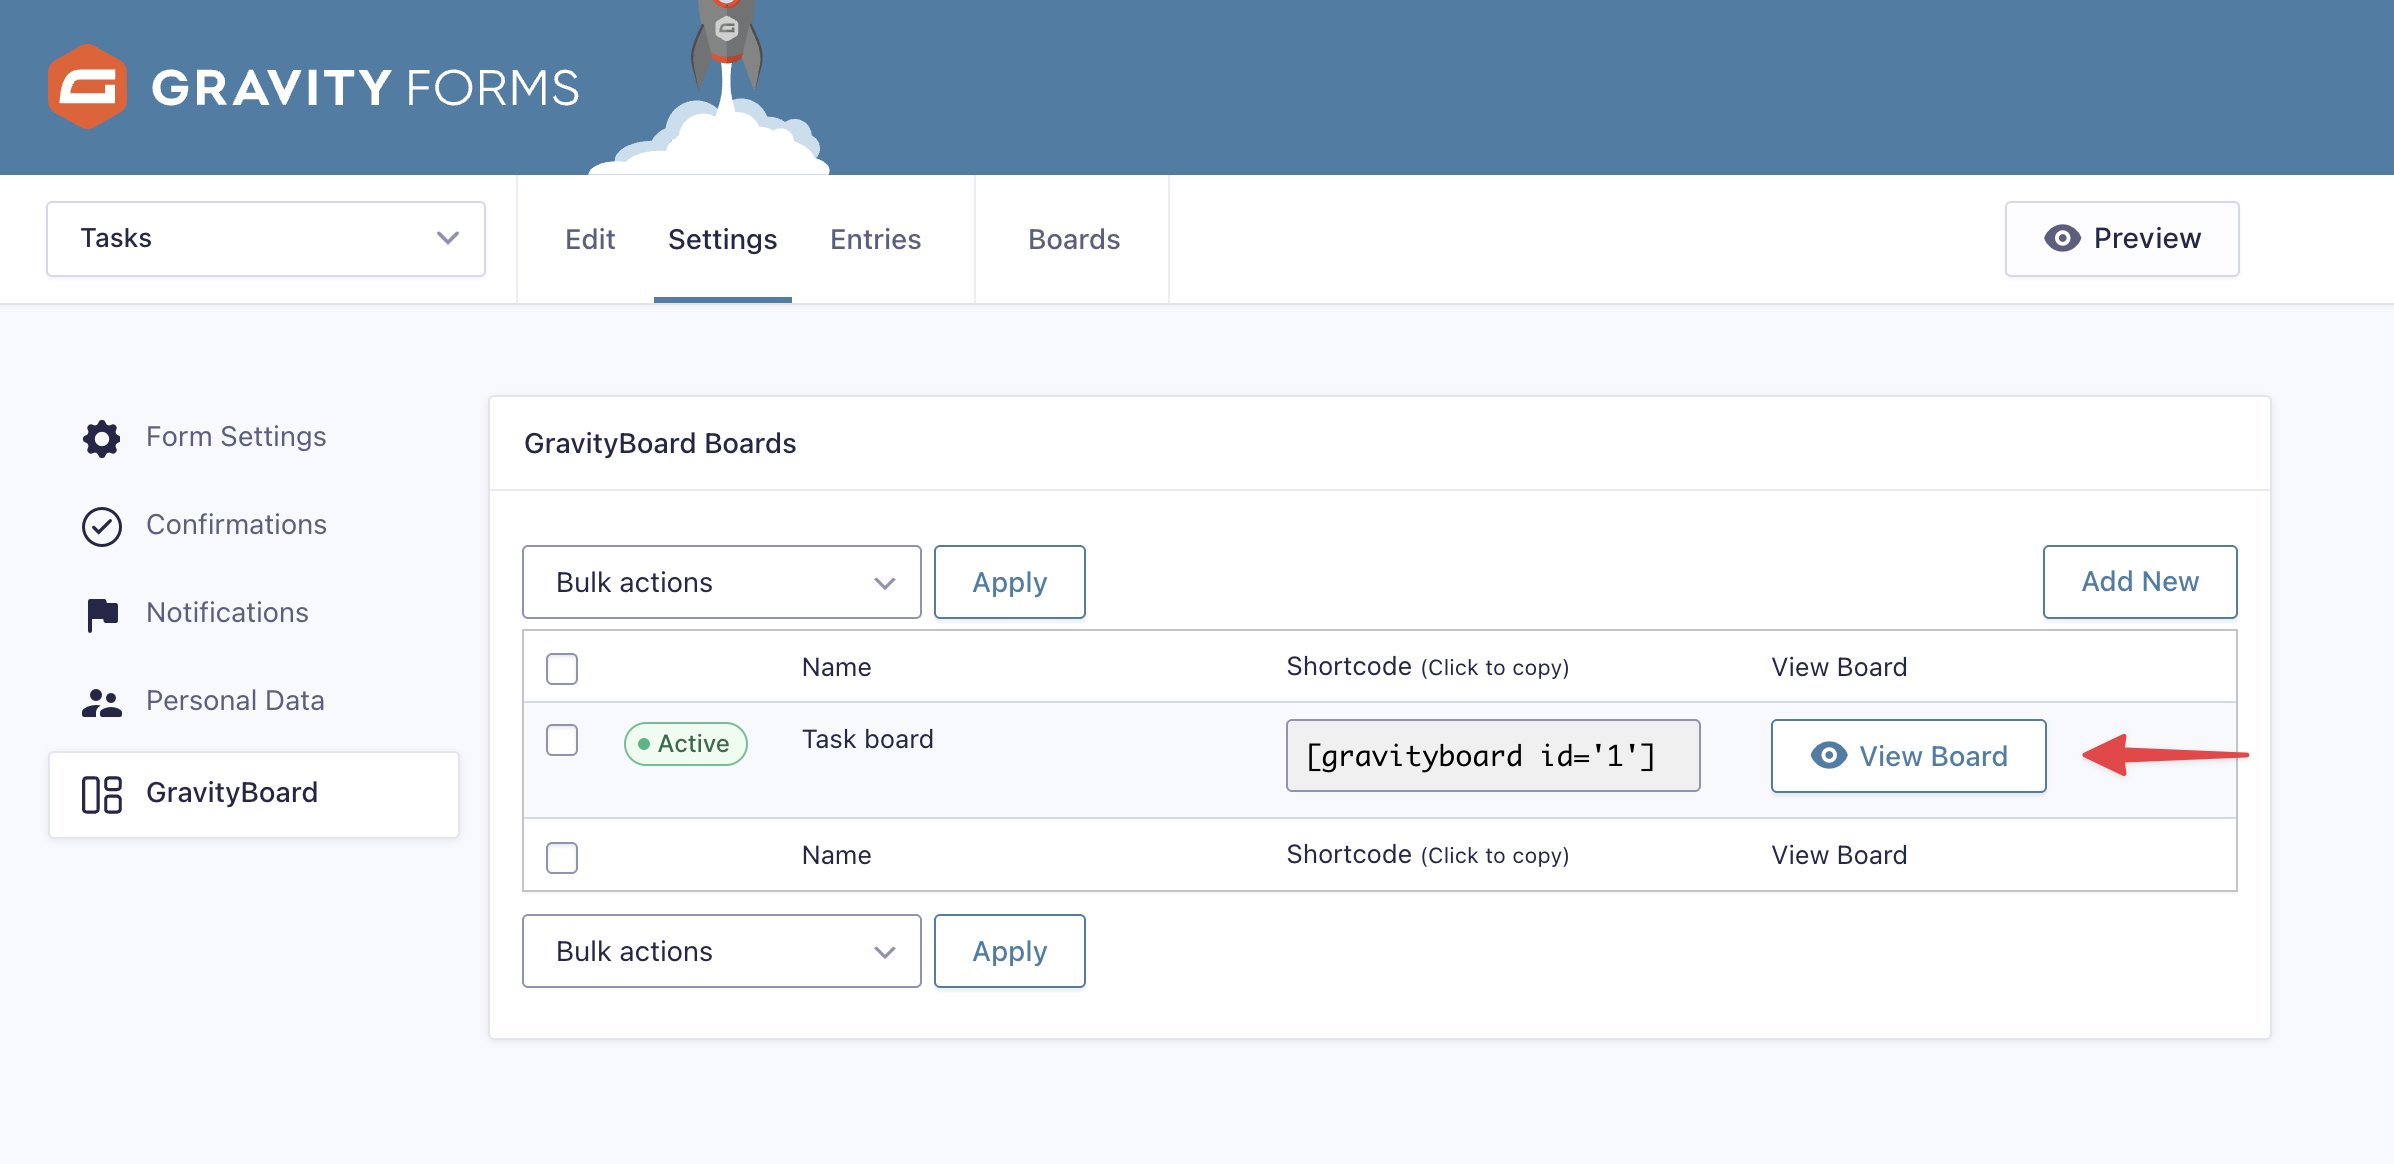Click the Personal Data people icon
2394x1164 pixels.
pos(102,702)
